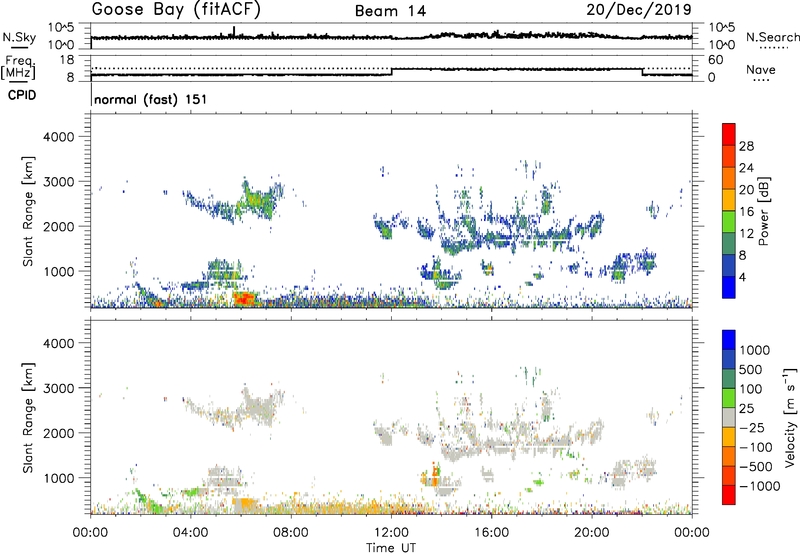The image size is (800, 554).
Task: Click the power panel 'Slant Range [km]' label
Action: click(28, 211)
